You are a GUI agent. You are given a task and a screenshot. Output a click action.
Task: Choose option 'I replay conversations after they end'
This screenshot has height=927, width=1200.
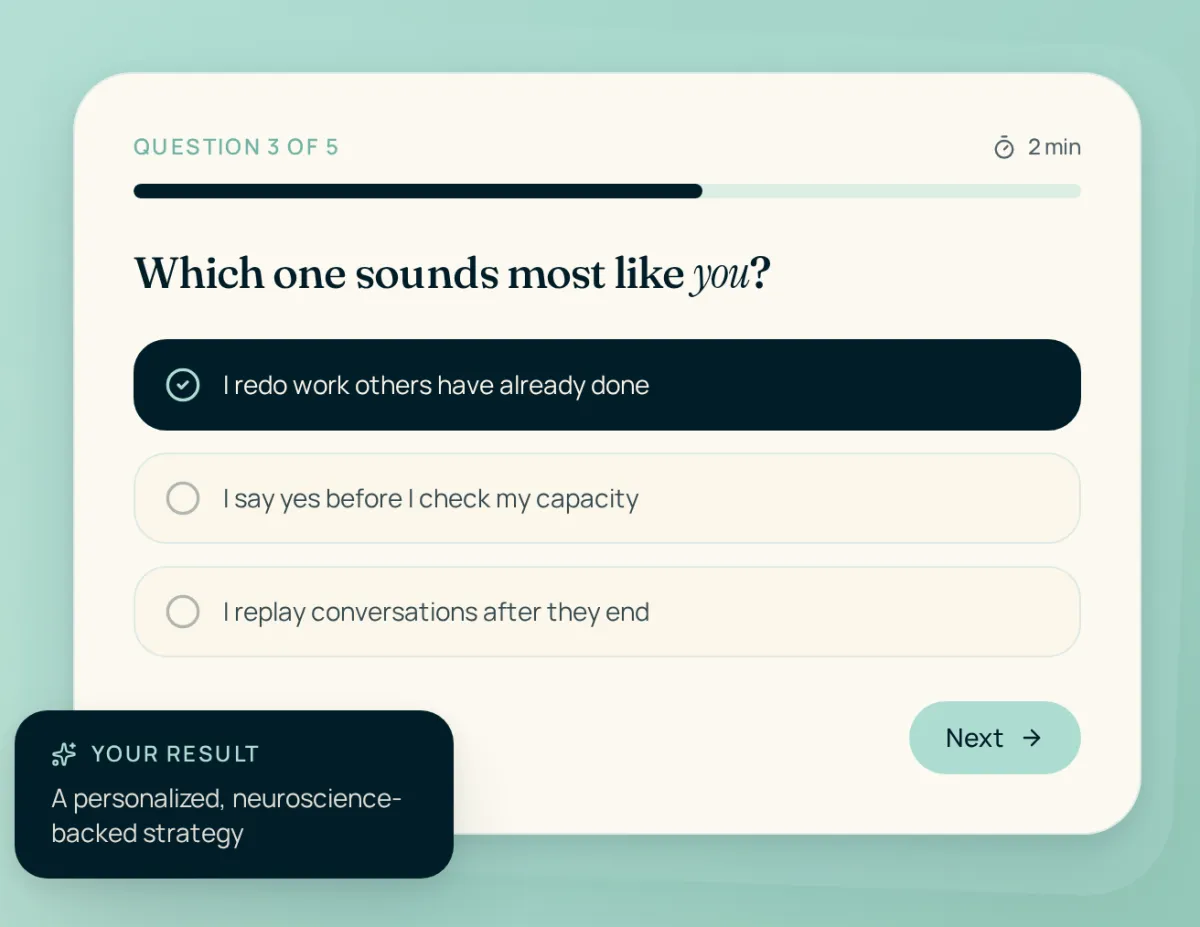607,611
